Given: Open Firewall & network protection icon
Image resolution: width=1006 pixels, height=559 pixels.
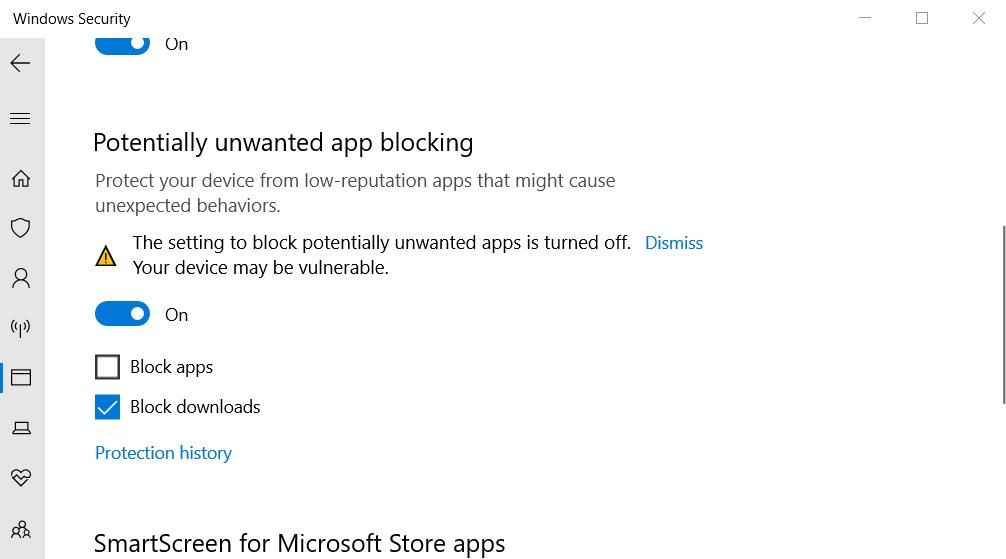Looking at the screenshot, I should (20, 327).
